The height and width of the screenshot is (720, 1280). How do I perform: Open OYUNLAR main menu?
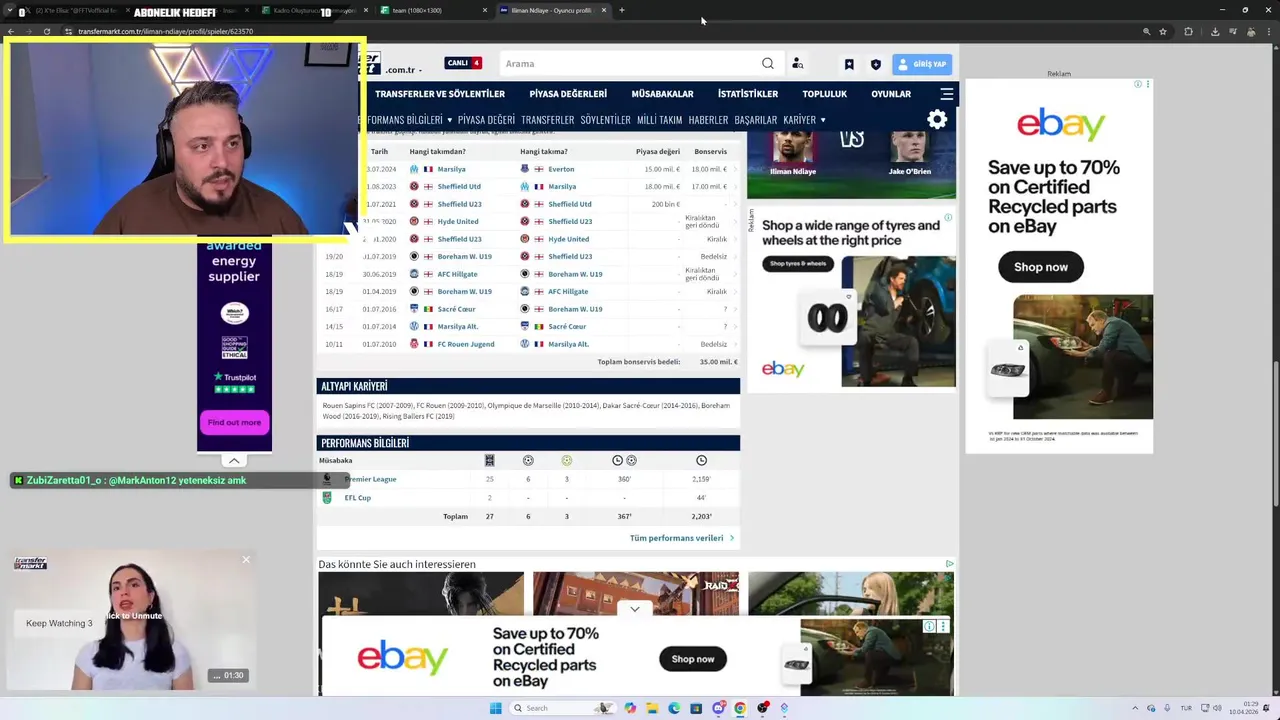(x=891, y=94)
